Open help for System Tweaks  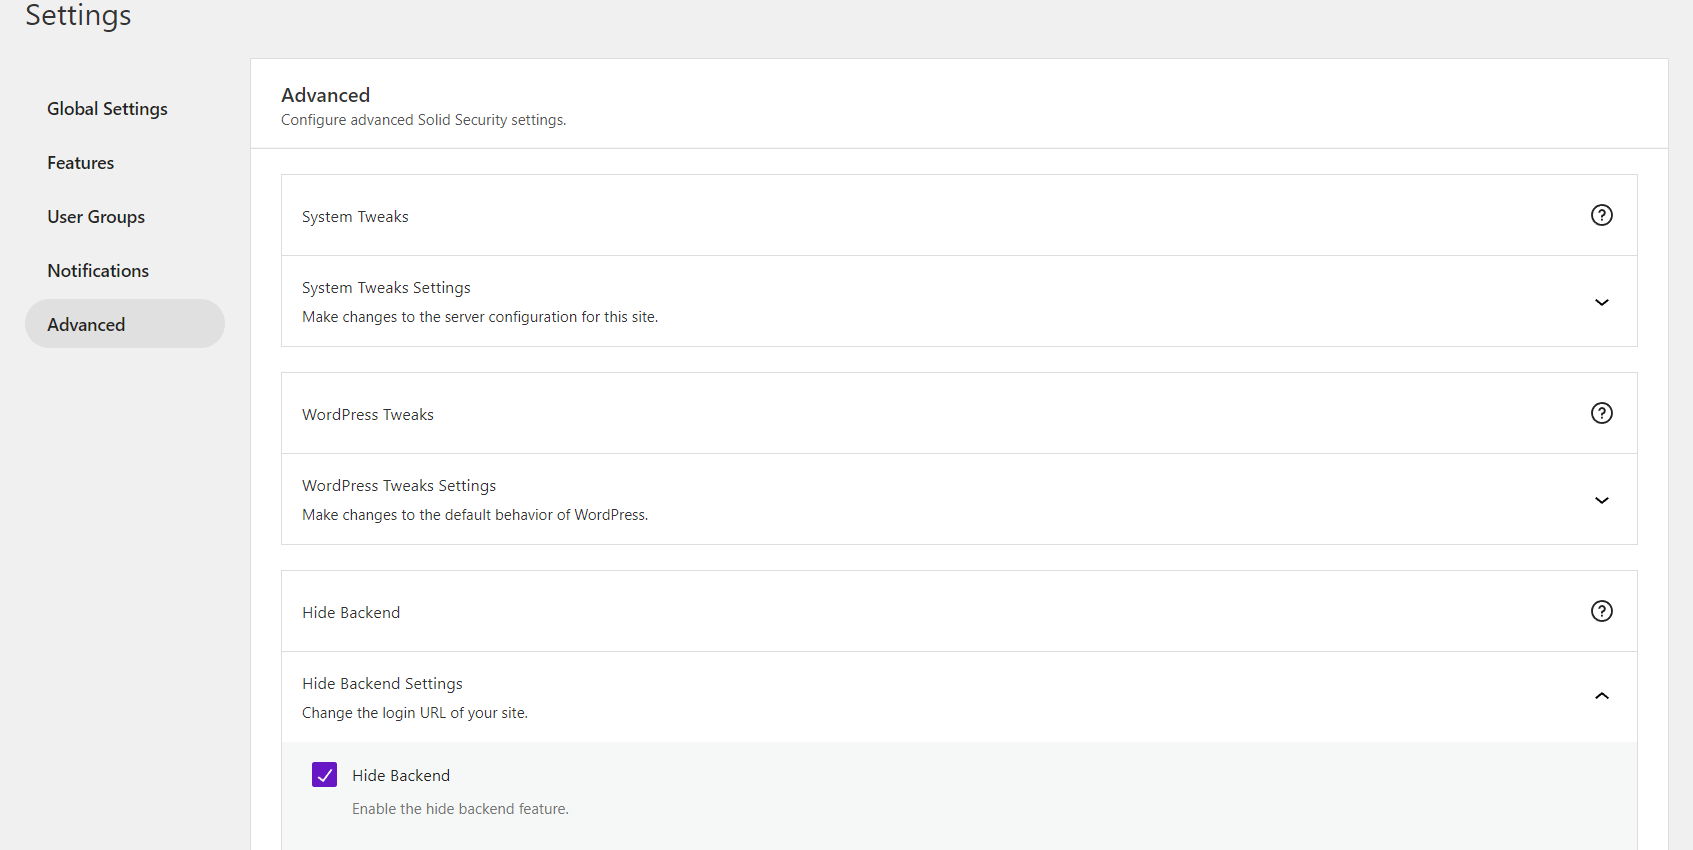pos(1601,215)
